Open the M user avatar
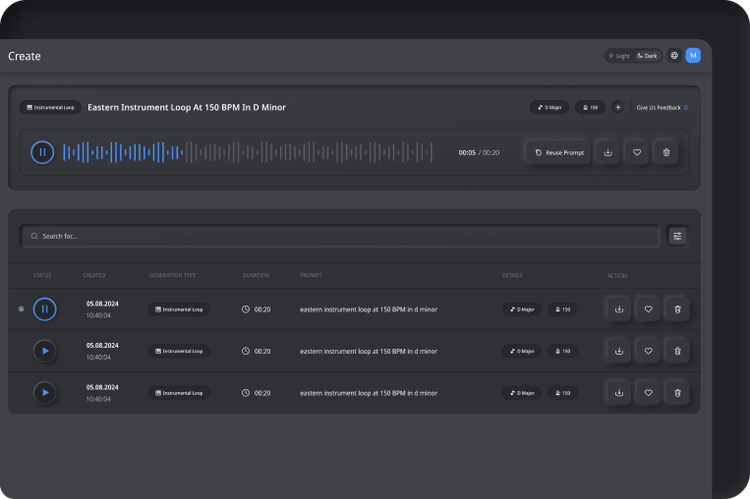The image size is (750, 499). coord(693,55)
